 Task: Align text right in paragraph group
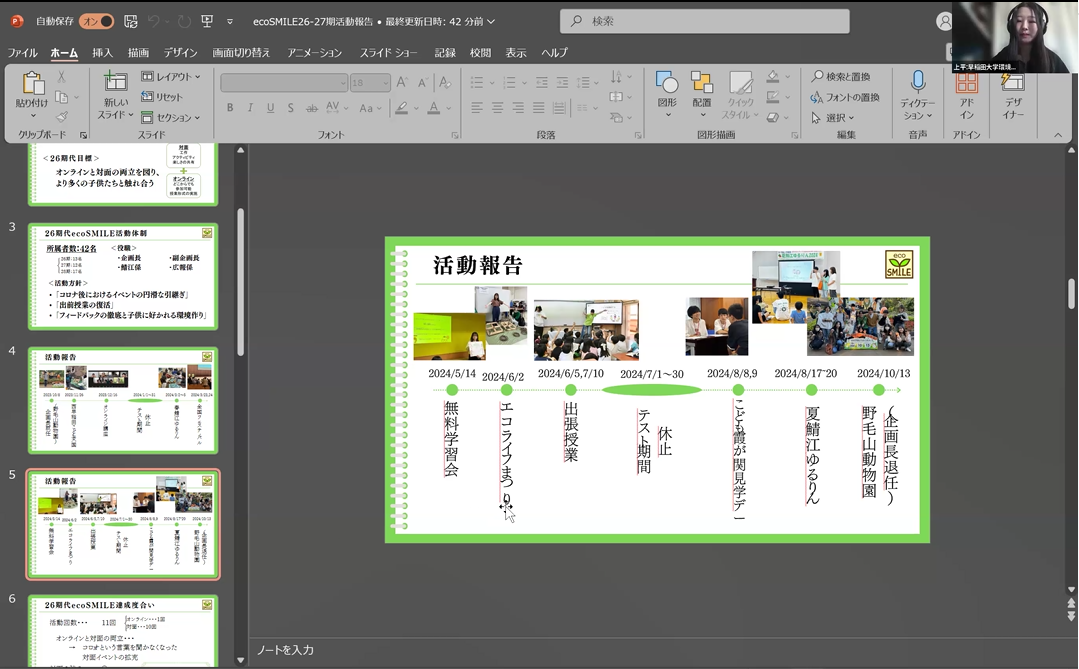(x=518, y=108)
